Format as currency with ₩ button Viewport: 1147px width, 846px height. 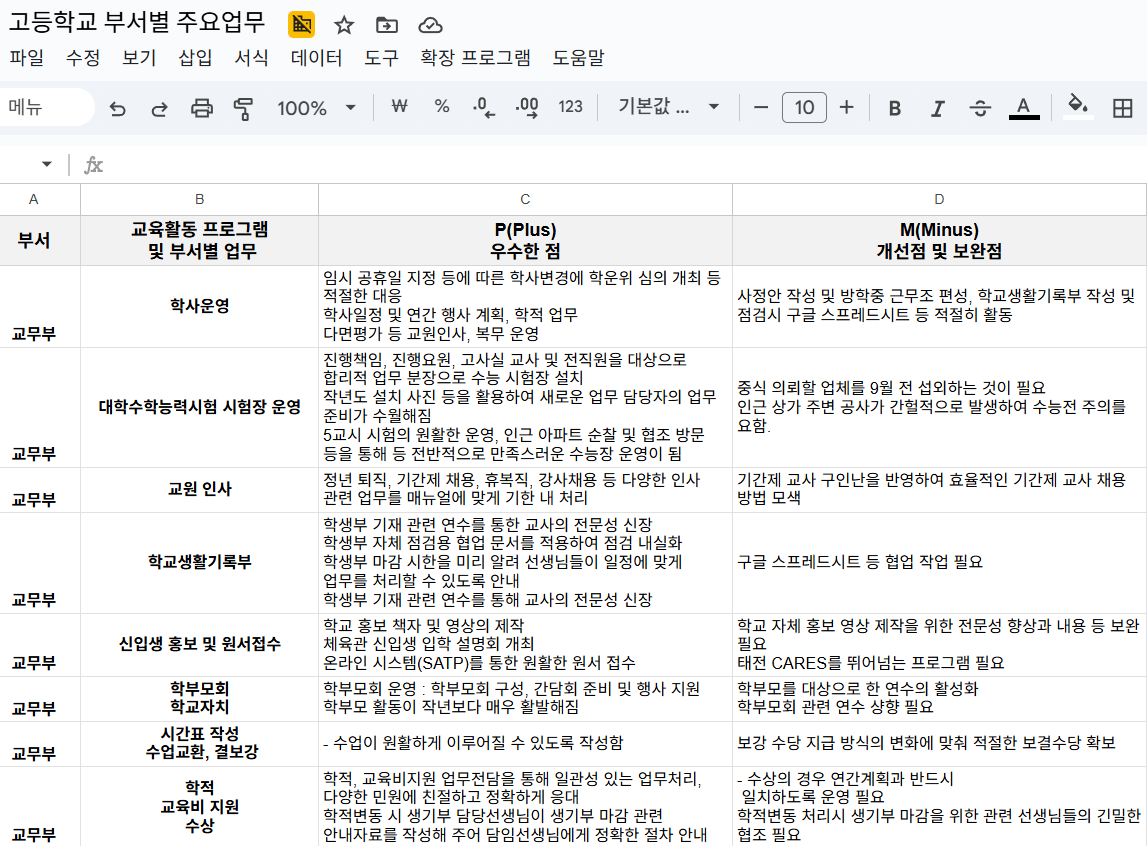click(399, 107)
